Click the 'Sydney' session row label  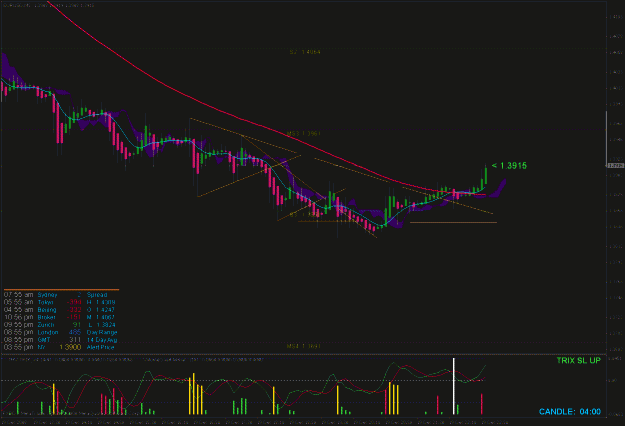click(47, 295)
